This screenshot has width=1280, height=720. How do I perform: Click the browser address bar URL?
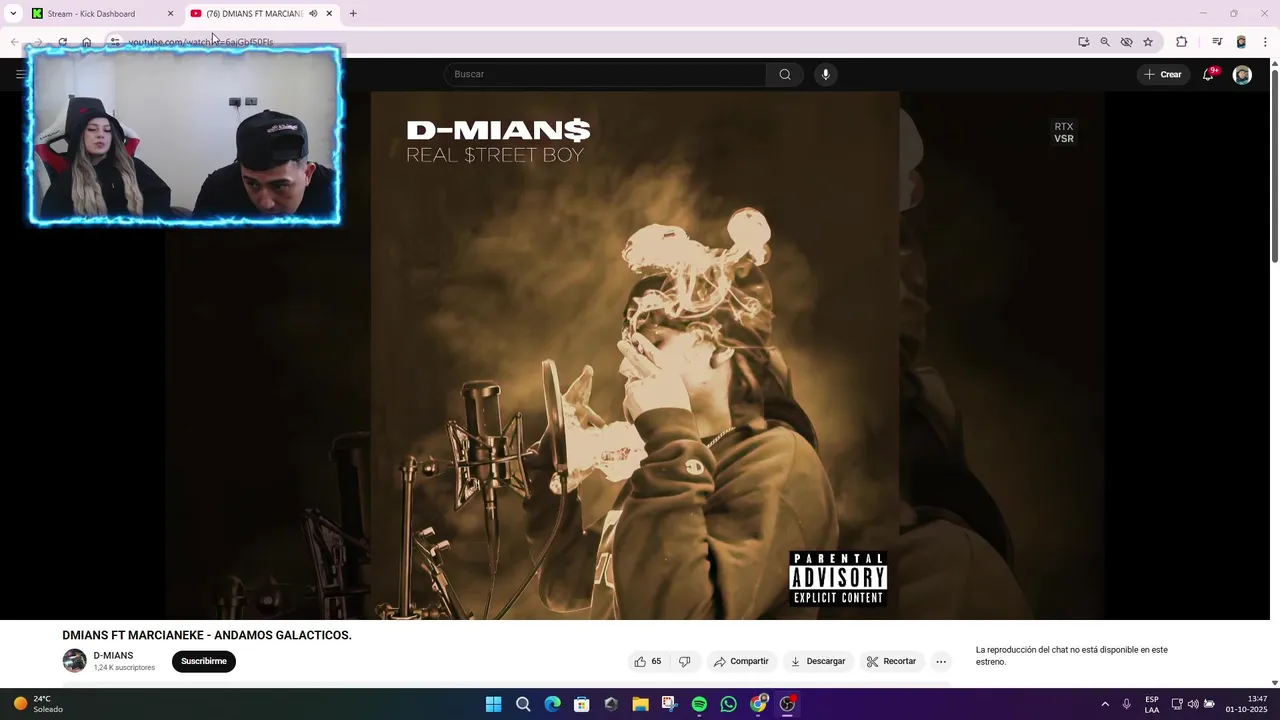tap(200, 42)
